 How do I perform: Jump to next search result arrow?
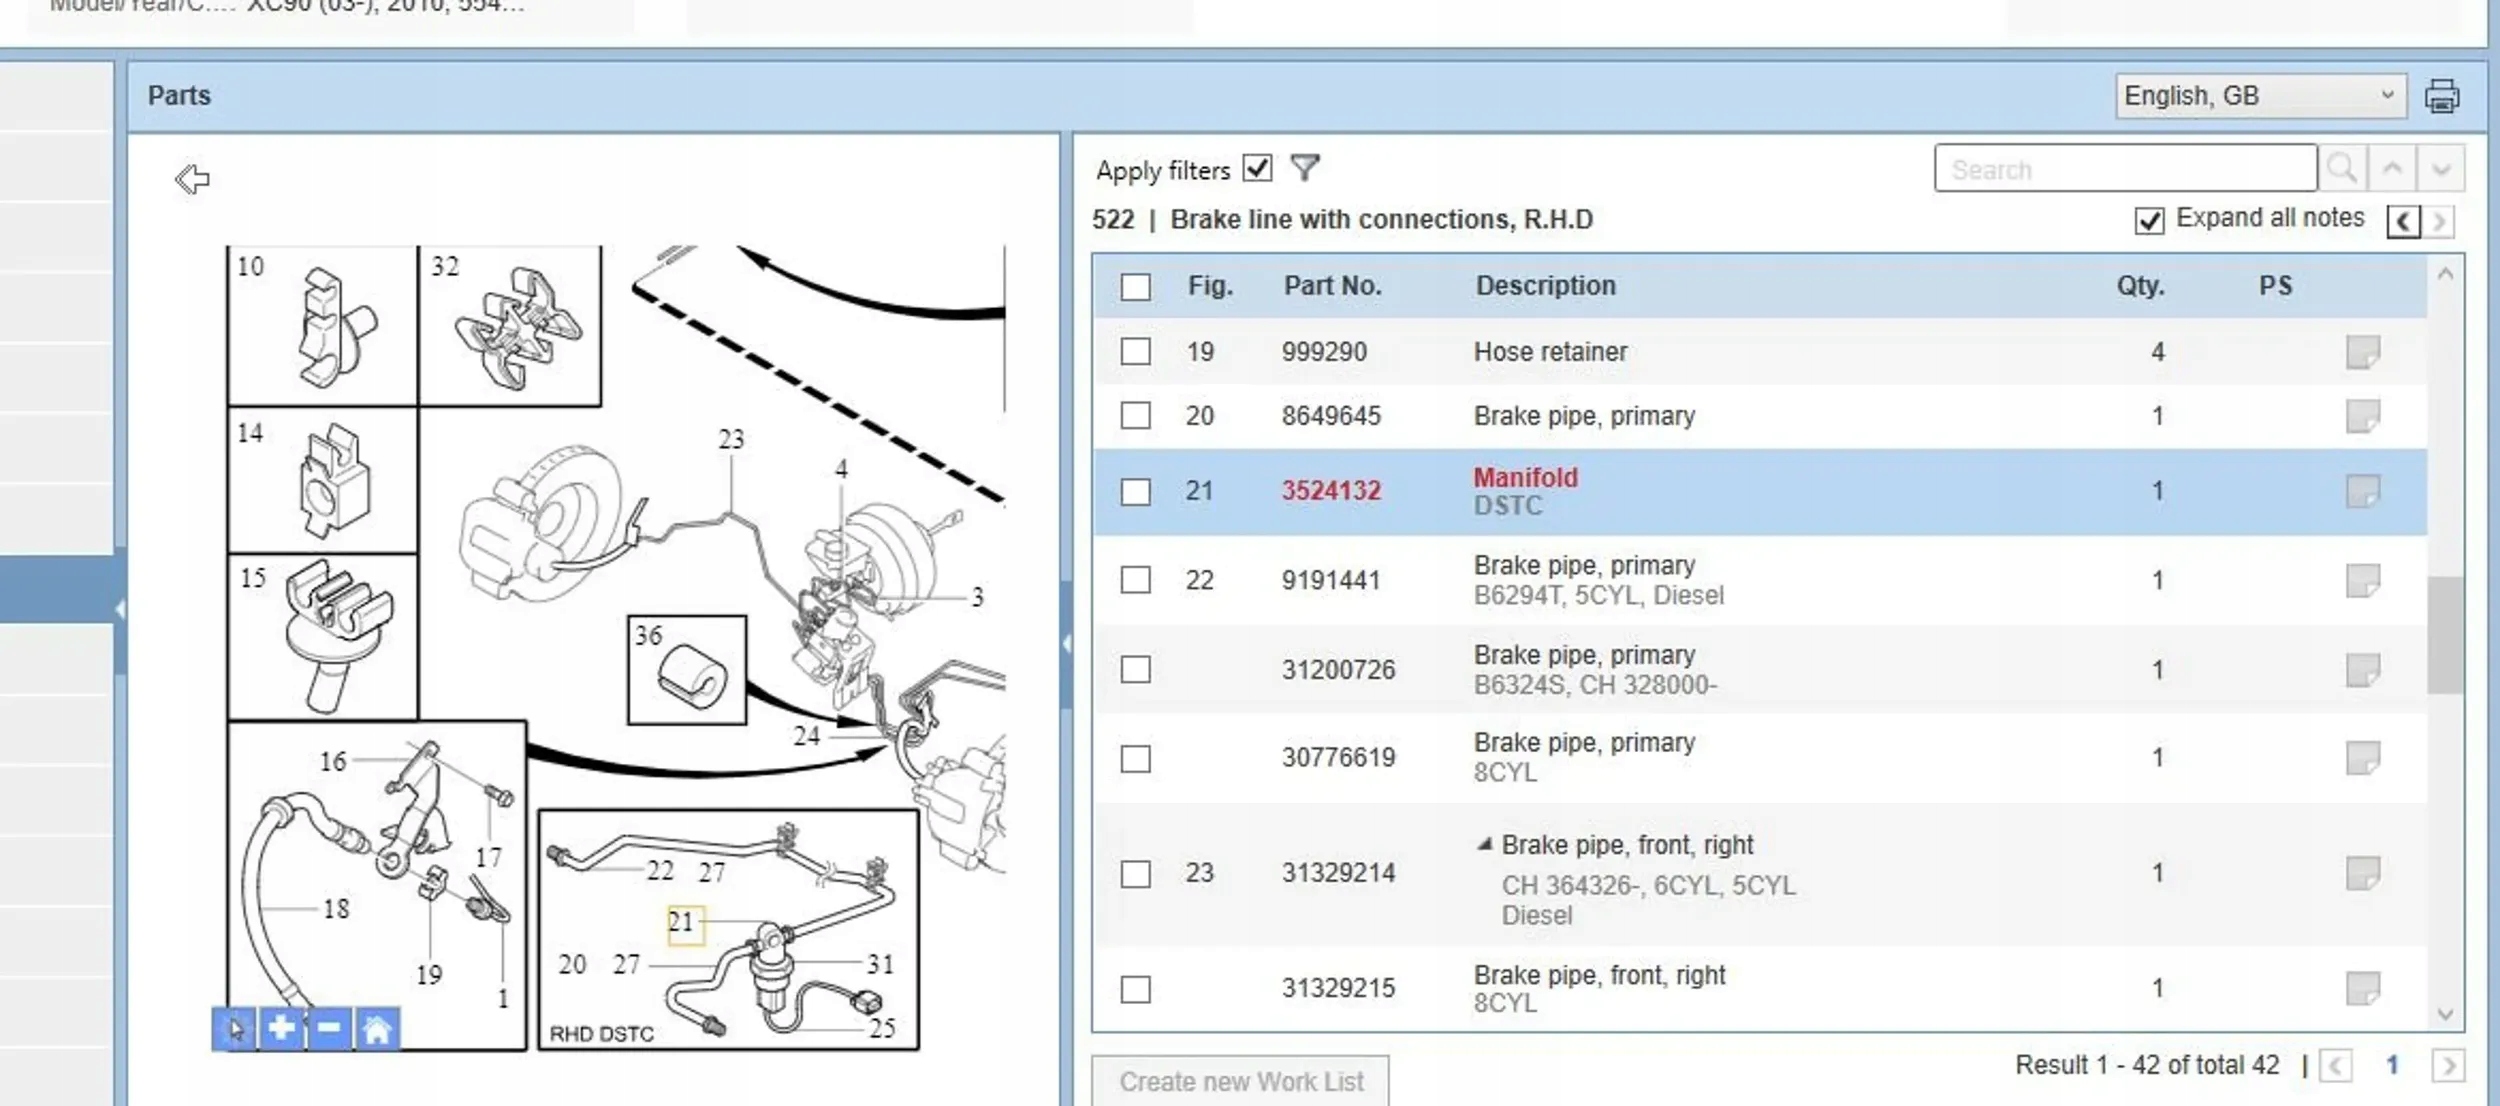[2440, 168]
